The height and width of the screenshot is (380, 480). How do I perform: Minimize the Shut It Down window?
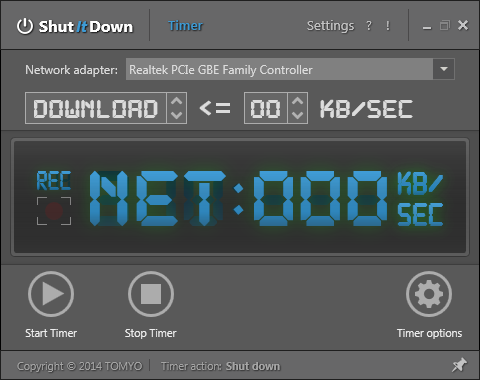pos(427,27)
